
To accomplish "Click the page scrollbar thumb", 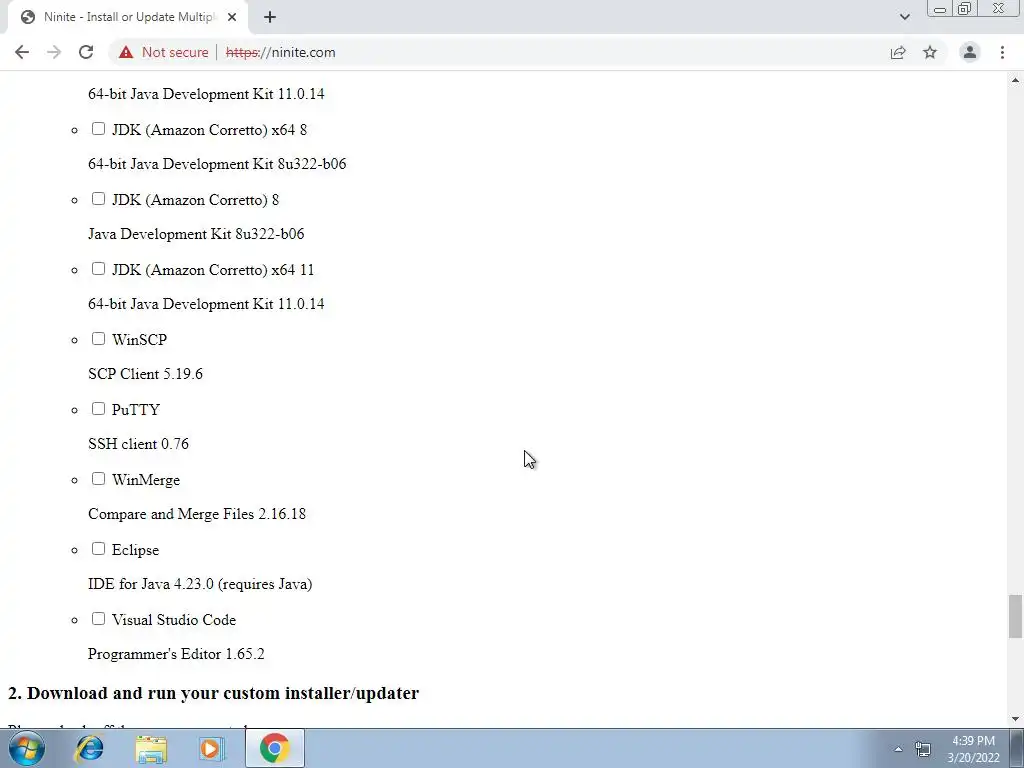I will click(1015, 616).
